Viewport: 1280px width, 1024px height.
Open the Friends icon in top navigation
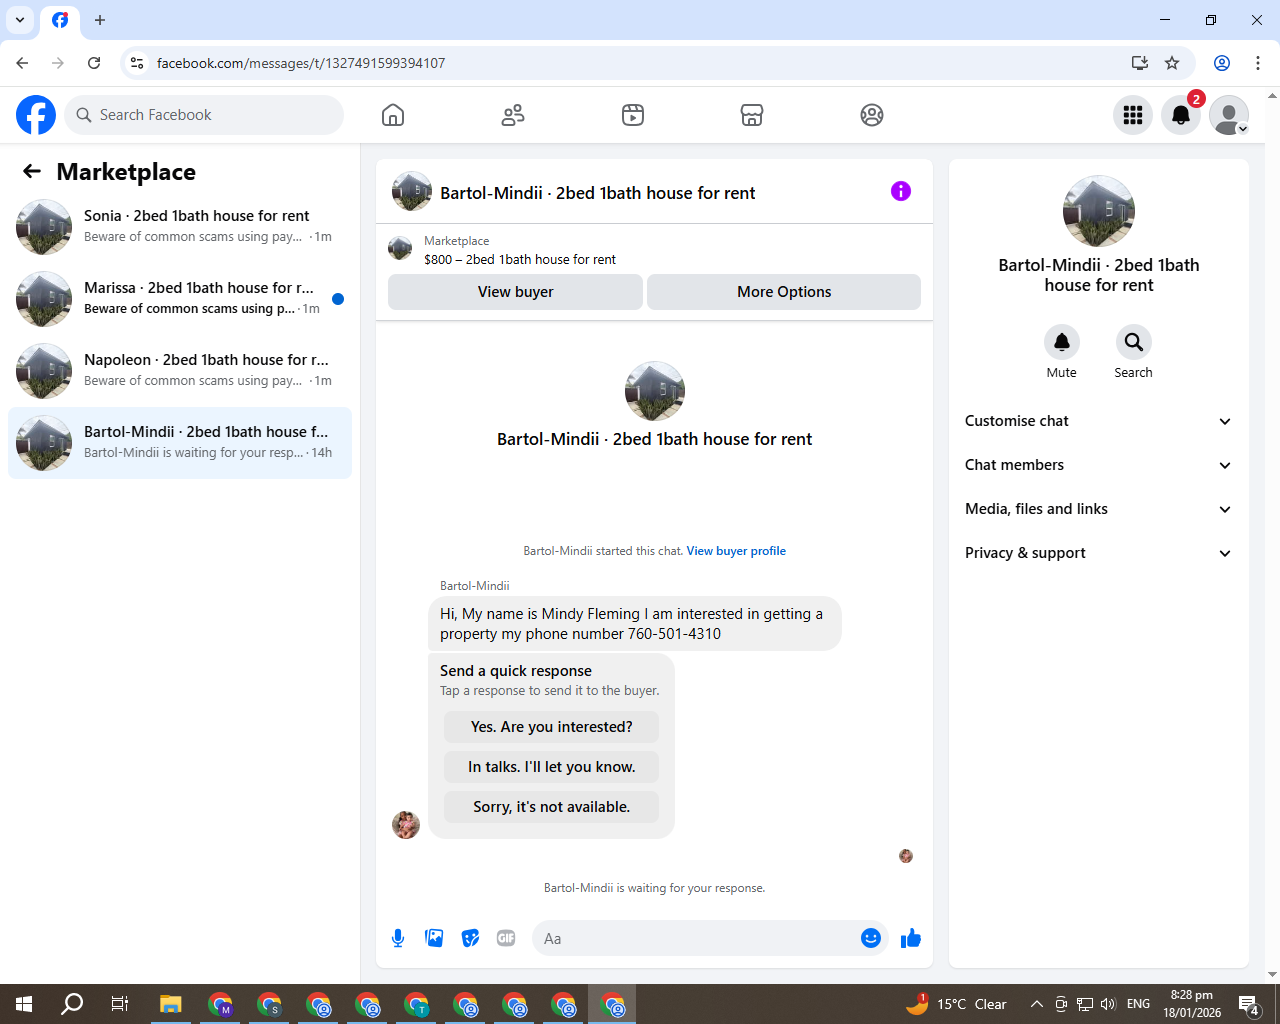(x=513, y=115)
